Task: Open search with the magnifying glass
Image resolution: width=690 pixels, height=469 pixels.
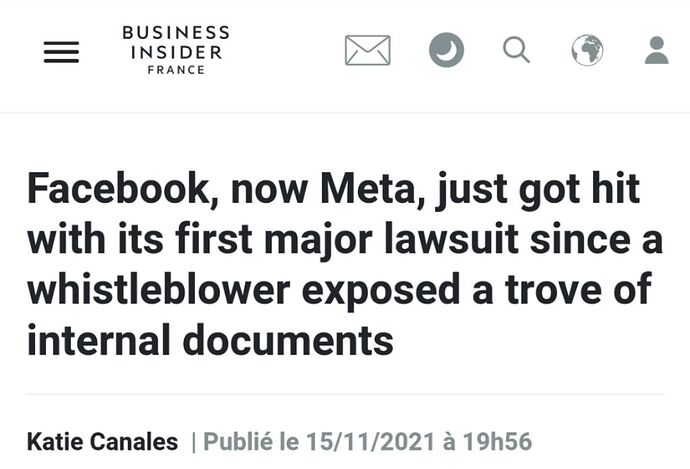Action: [x=516, y=49]
